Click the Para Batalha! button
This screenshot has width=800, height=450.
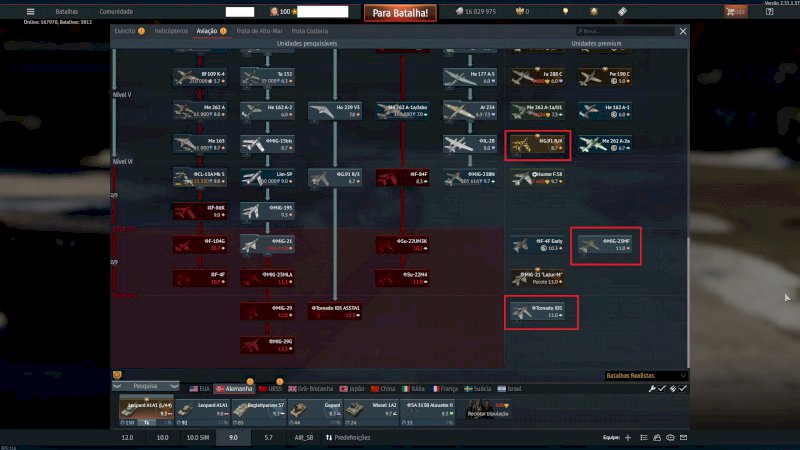pos(400,13)
